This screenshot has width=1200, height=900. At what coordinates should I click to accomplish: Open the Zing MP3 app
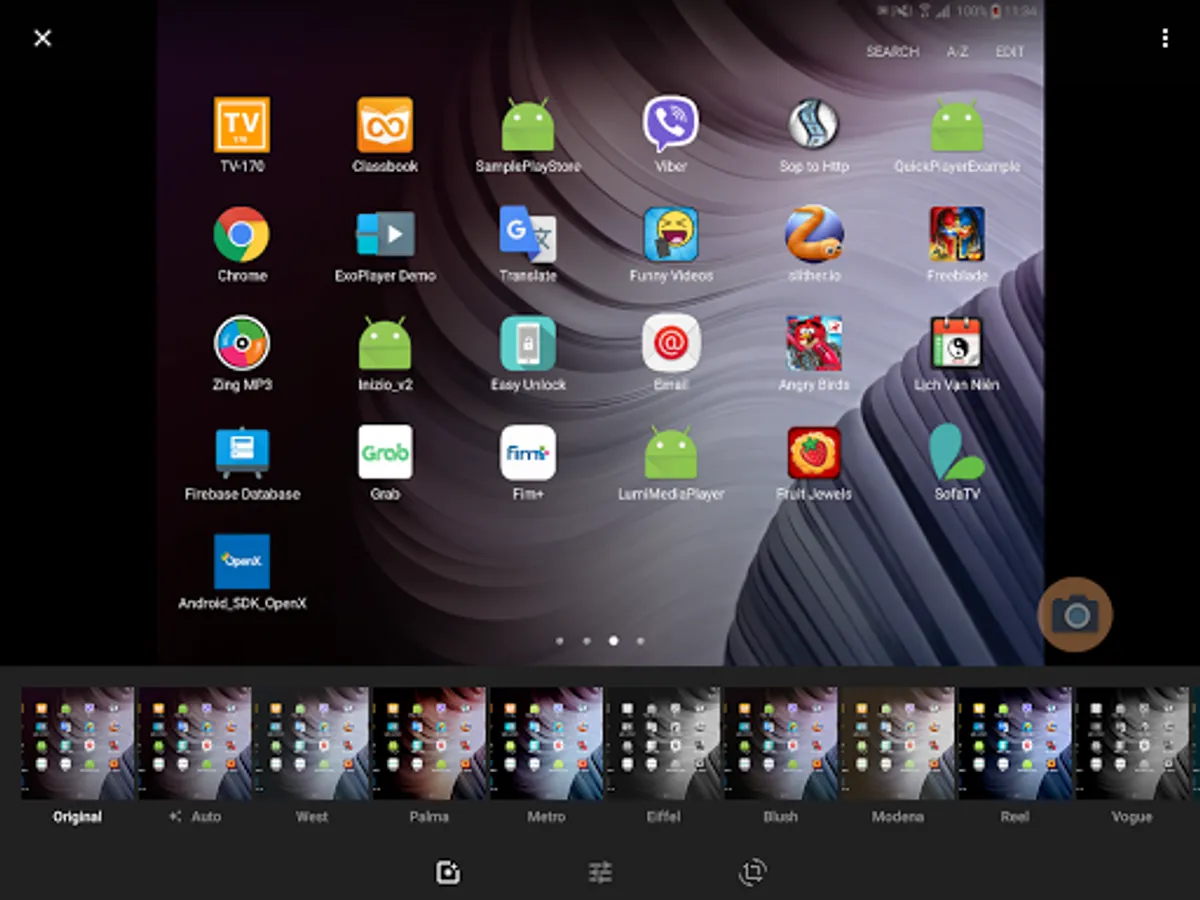coord(242,343)
